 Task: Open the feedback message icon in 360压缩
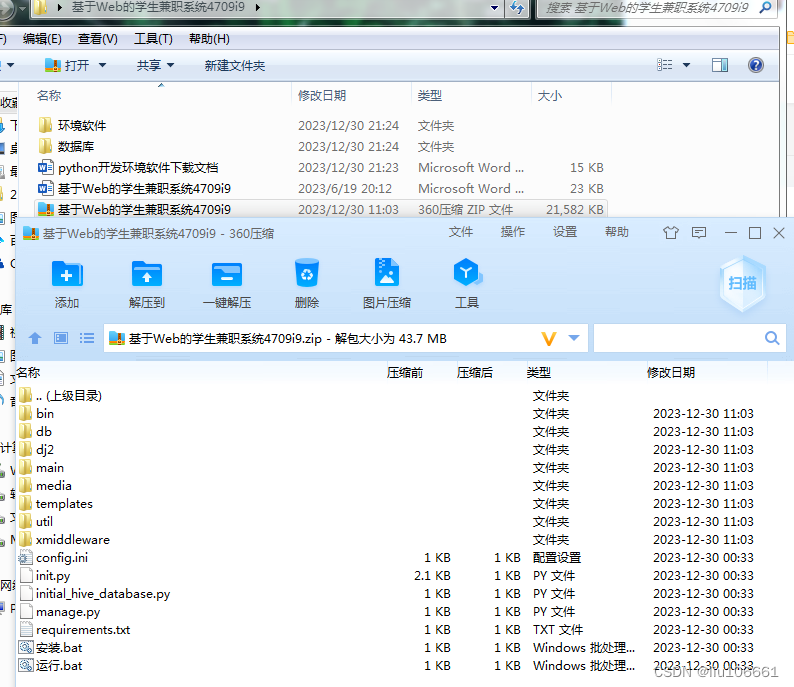coord(699,233)
